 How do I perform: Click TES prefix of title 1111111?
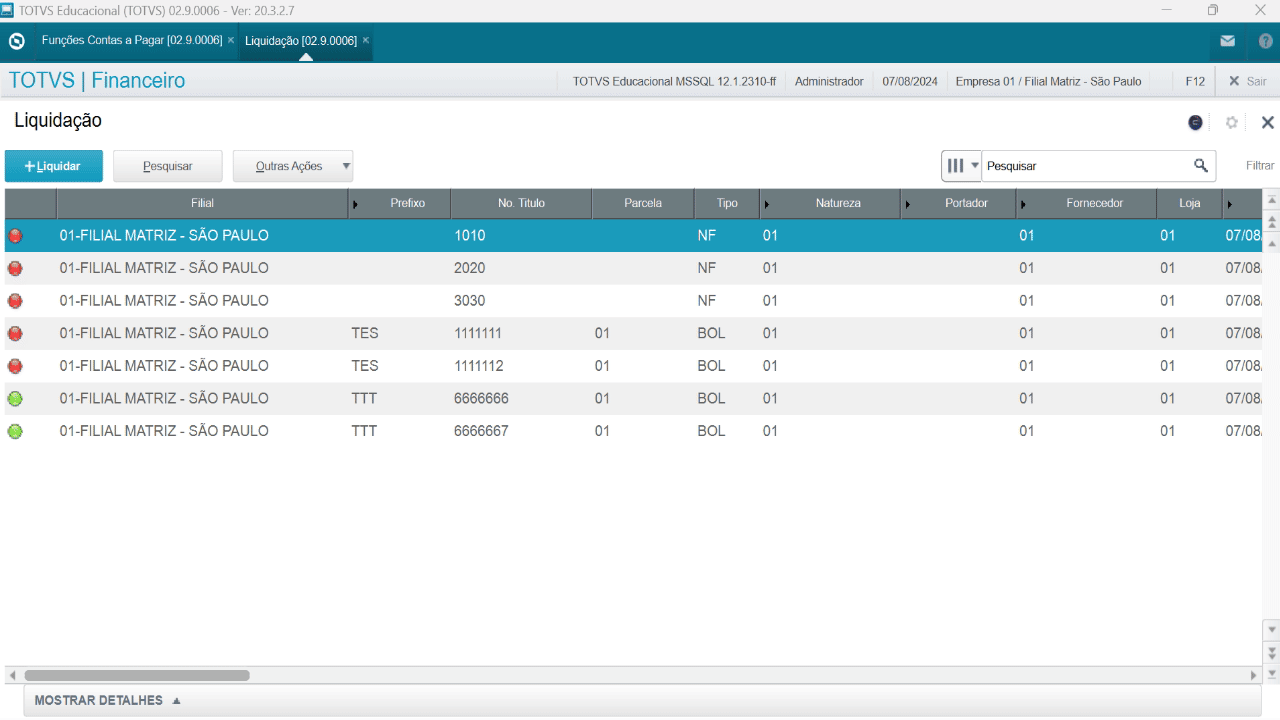[x=365, y=333]
